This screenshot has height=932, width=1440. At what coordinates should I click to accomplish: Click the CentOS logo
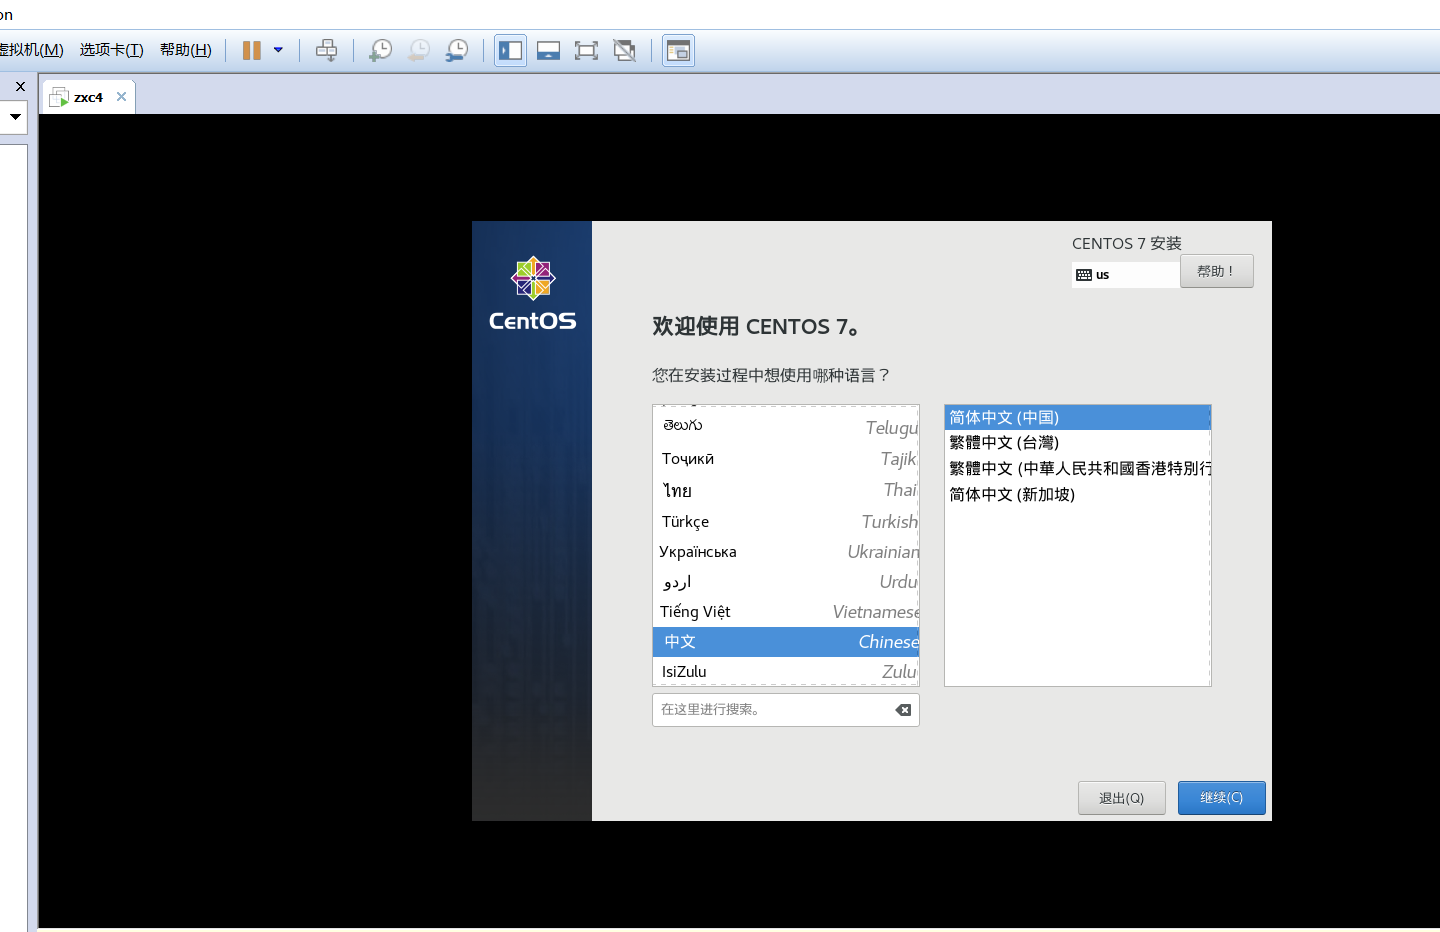(533, 293)
